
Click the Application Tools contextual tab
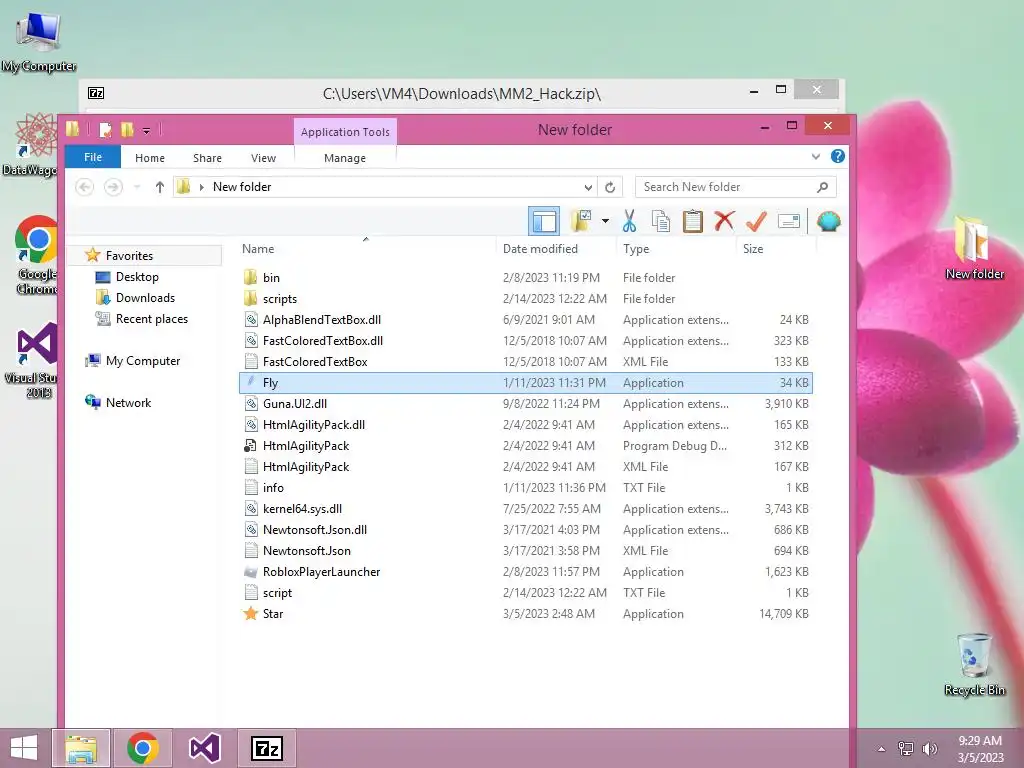pyautogui.click(x=345, y=131)
